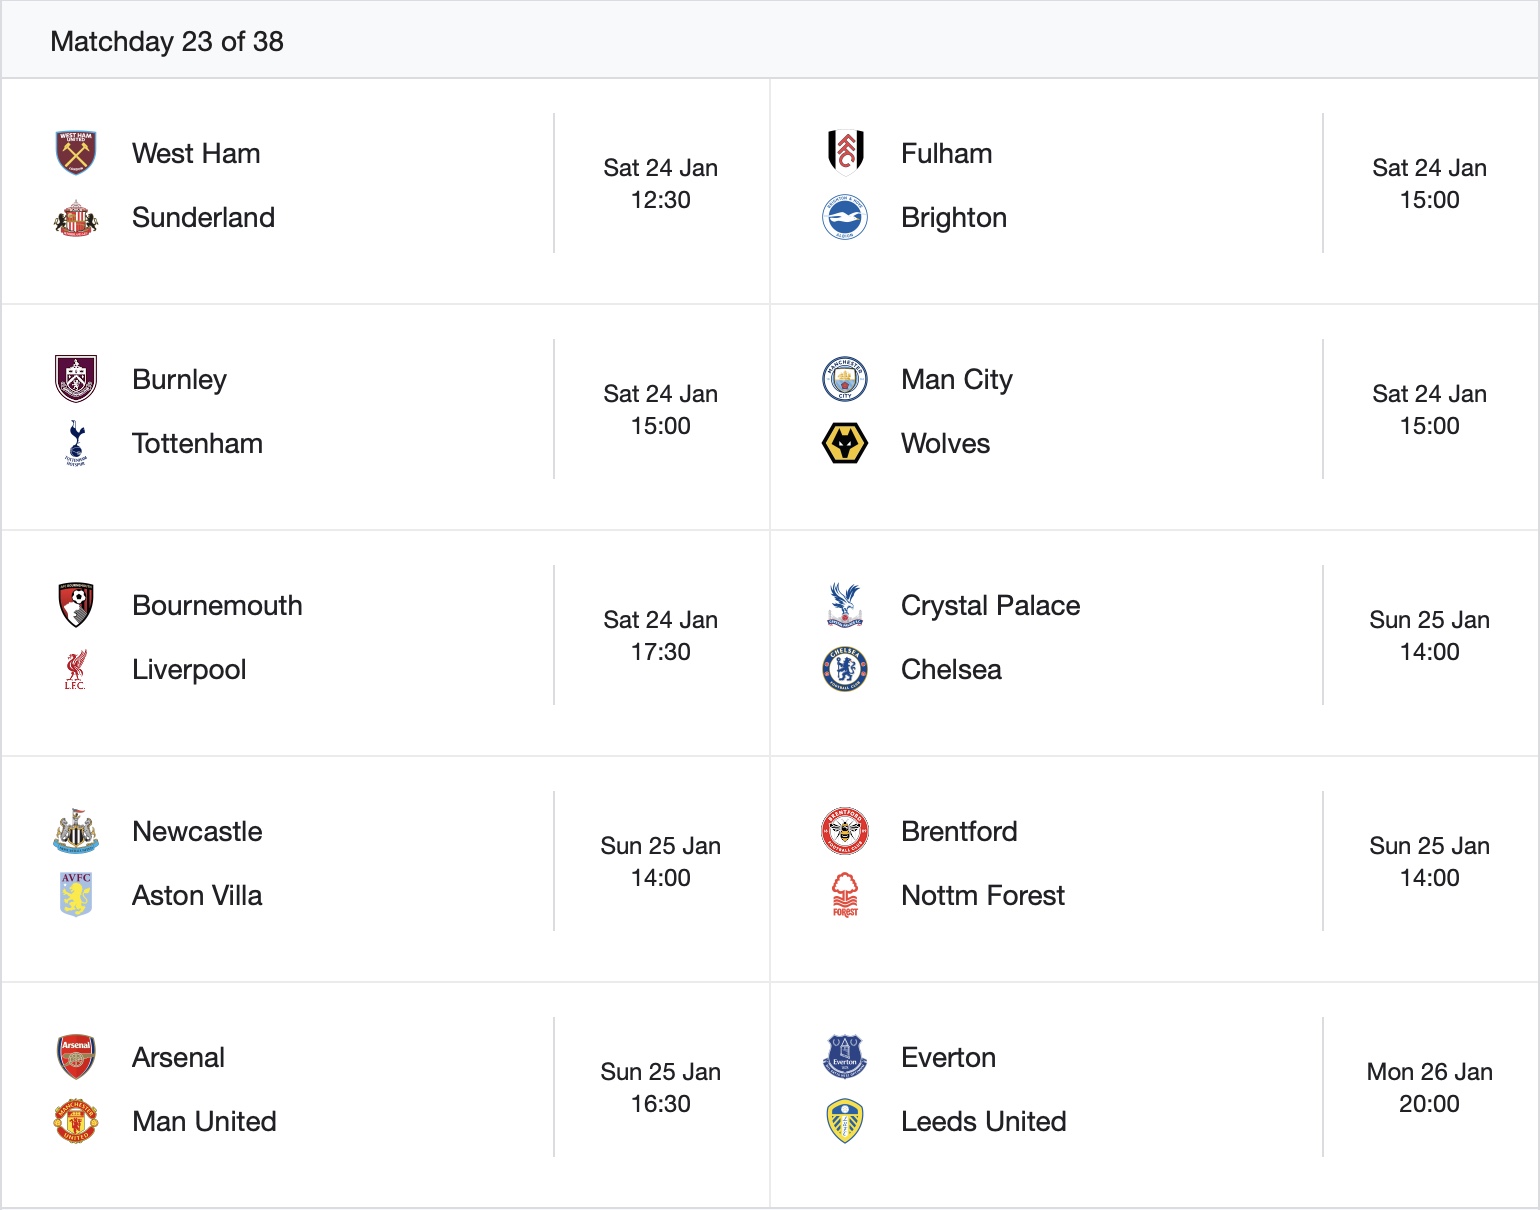Image resolution: width=1540 pixels, height=1210 pixels.
Task: Select the Tottenham cockerel crest
Action: coord(75,443)
